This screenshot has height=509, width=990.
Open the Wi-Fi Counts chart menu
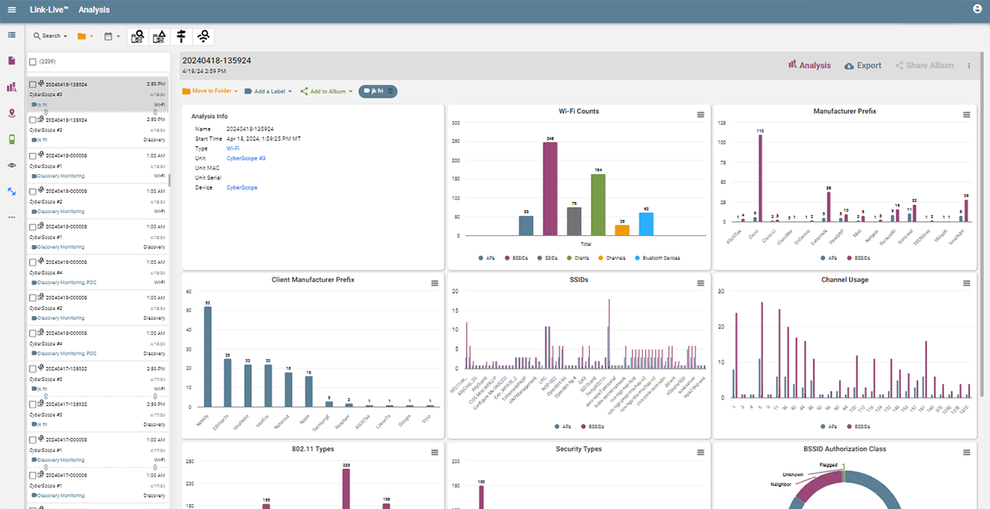tap(701, 115)
